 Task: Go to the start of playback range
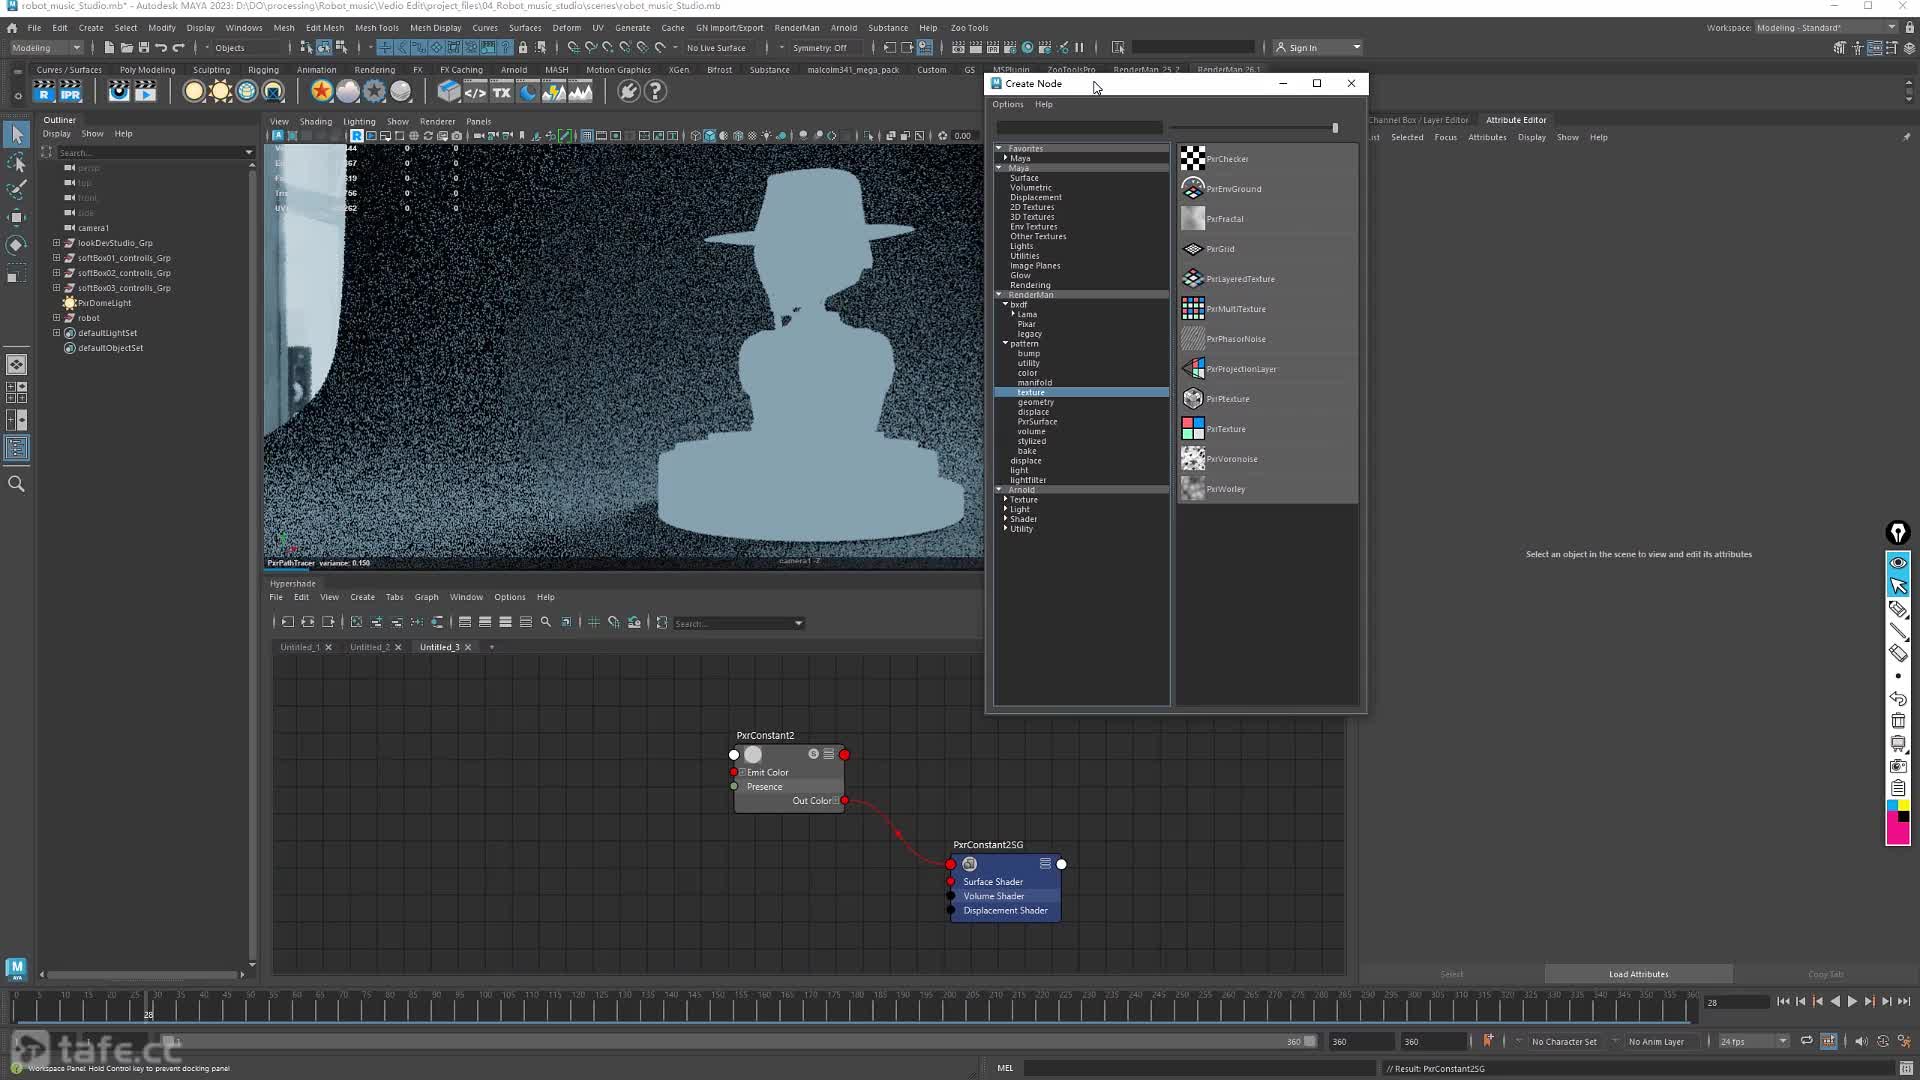(1783, 1001)
